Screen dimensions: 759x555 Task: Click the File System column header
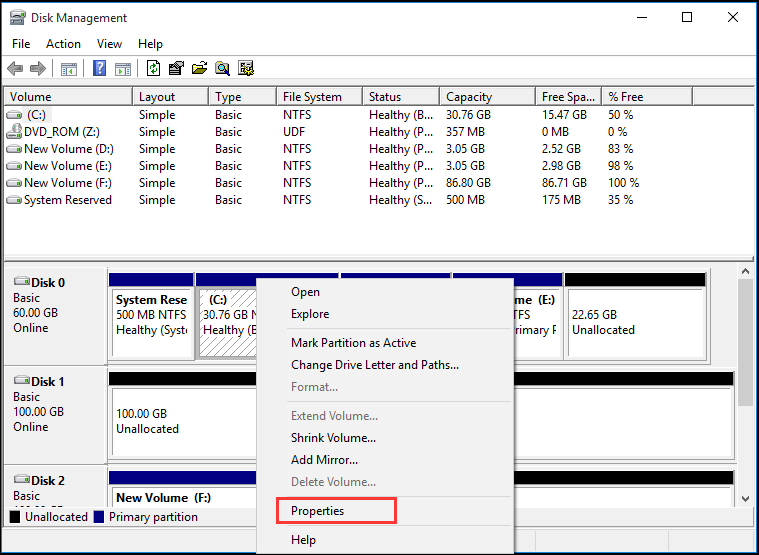coord(312,97)
